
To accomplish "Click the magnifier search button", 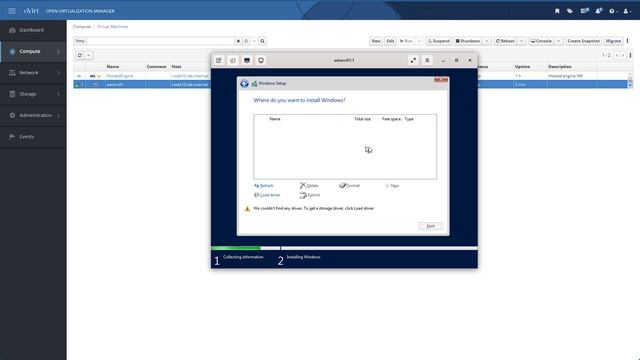I will click(x=262, y=41).
